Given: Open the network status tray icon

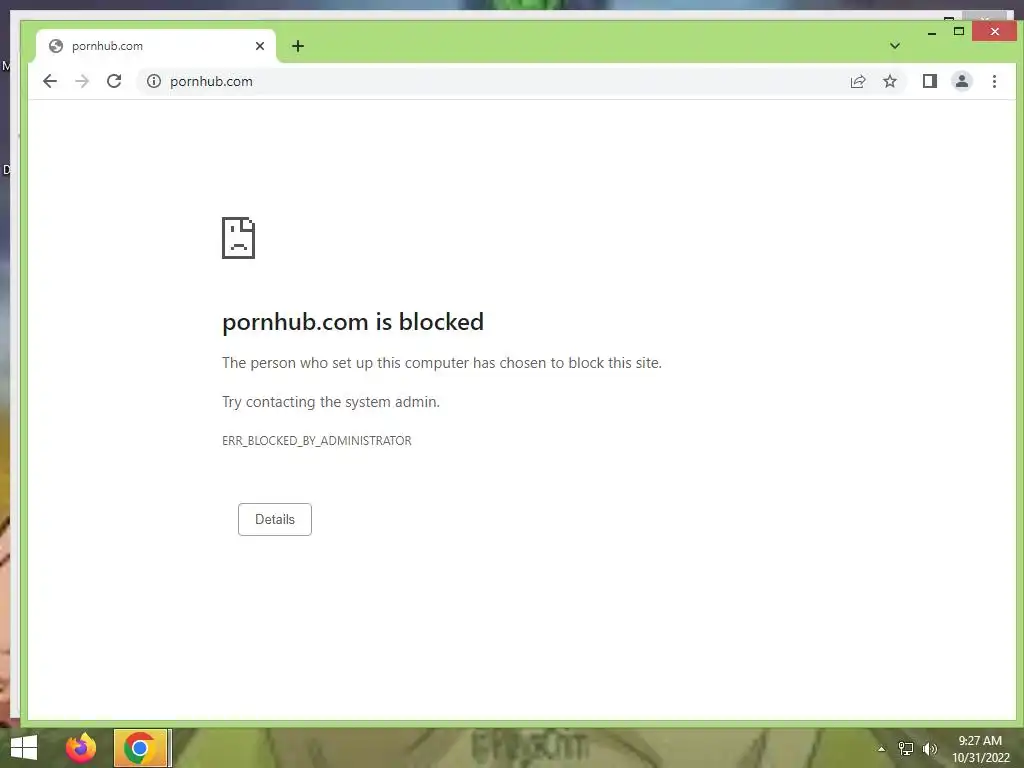Looking at the screenshot, I should click(x=906, y=749).
